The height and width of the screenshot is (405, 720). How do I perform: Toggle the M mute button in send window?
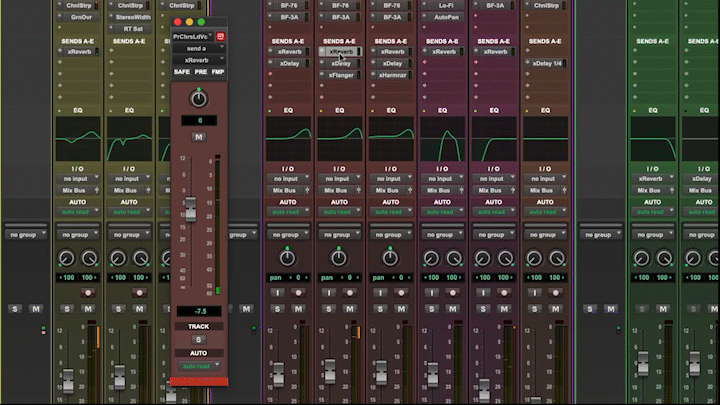coord(199,136)
